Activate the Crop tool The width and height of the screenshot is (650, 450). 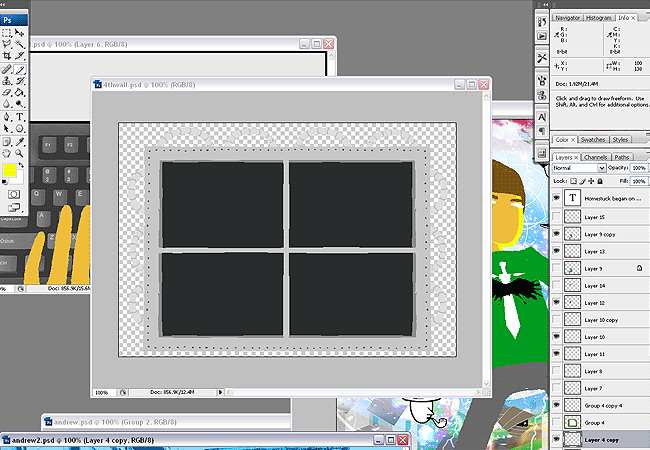point(7,57)
